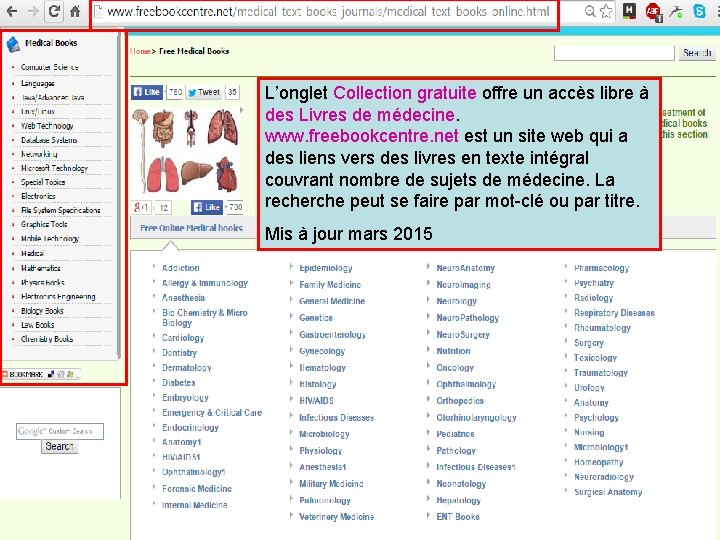Open Law Books in sidebar
The height and width of the screenshot is (540, 720).
[x=38, y=325]
